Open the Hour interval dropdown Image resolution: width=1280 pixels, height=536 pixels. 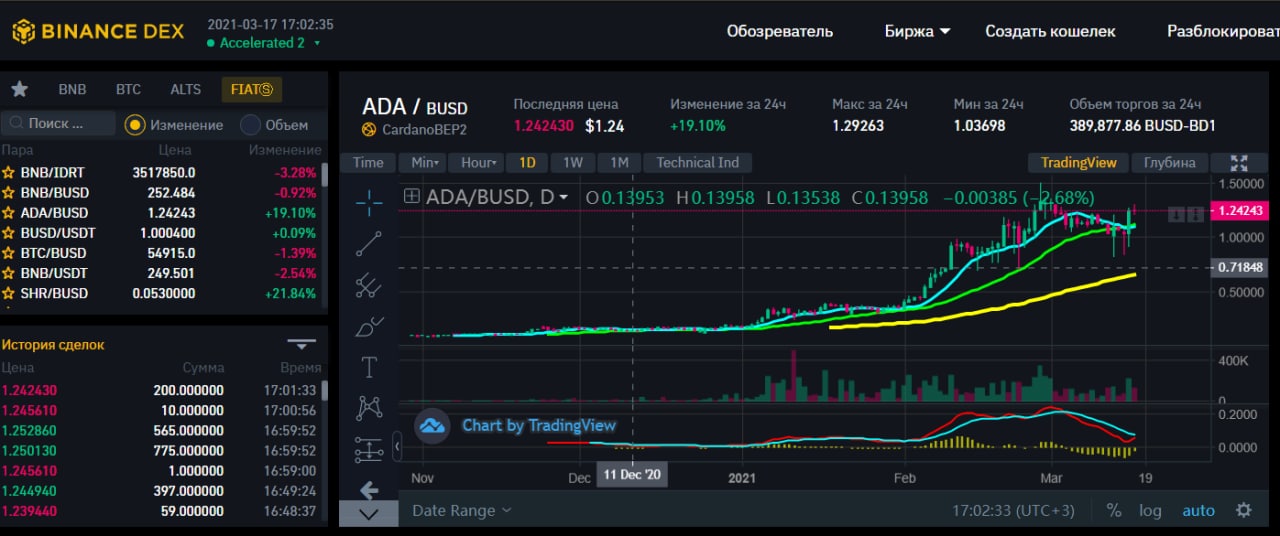click(478, 162)
